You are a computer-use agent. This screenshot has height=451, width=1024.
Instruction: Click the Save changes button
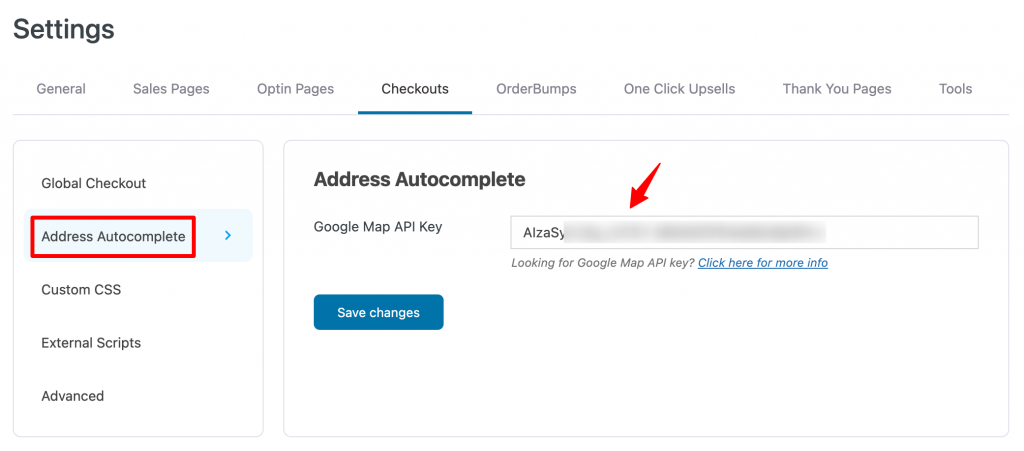coord(378,312)
